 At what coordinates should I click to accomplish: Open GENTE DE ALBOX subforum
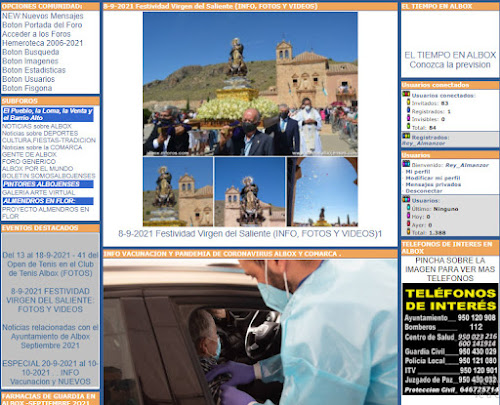click(x=29, y=155)
